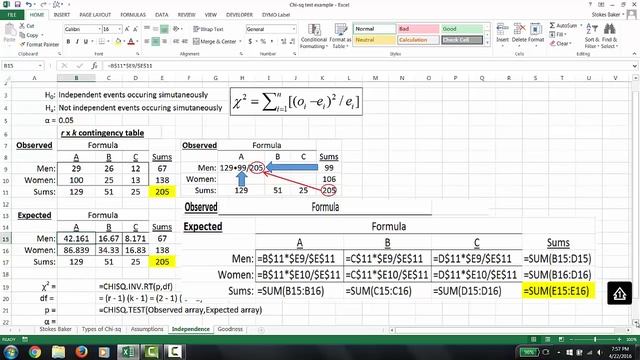This screenshot has width=640, height=360.
Task: Click the Borders icon in Font group
Action: pyautogui.click(x=101, y=41)
